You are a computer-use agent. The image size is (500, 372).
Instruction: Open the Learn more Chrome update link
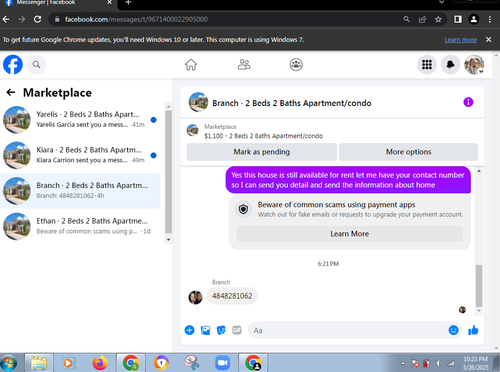point(460,40)
